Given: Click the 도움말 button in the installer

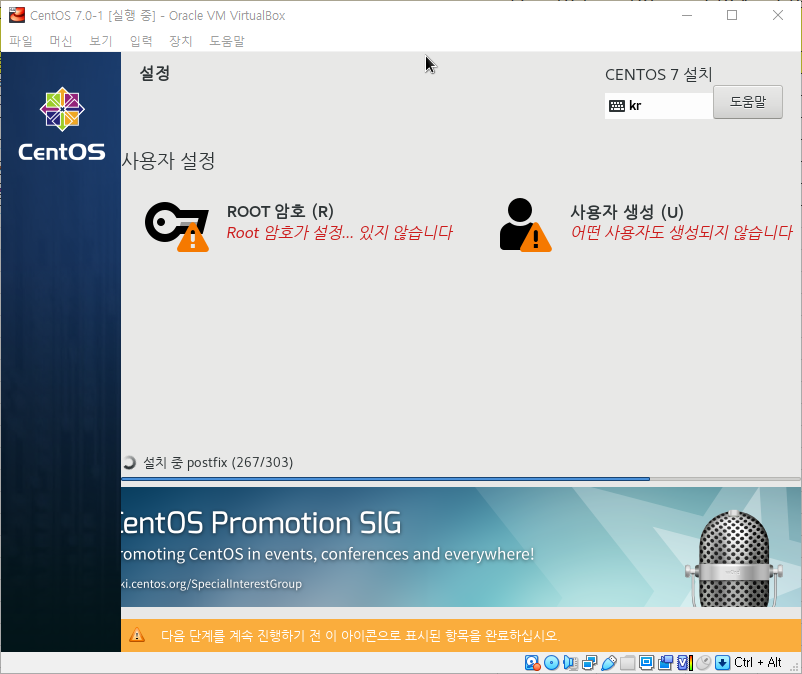Looking at the screenshot, I should tap(747, 101).
